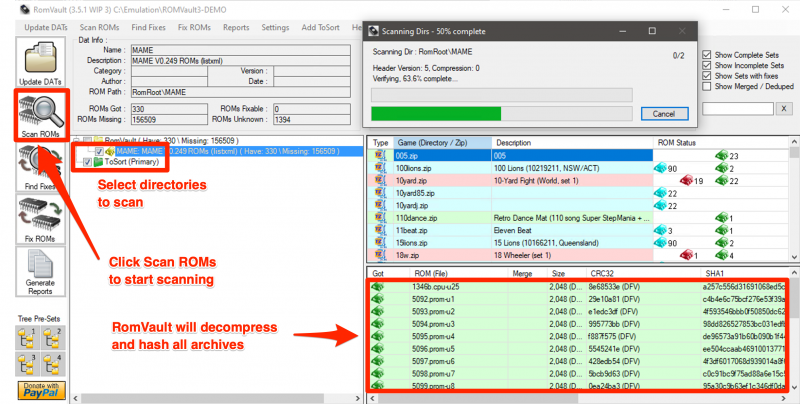Click the Find Fixes chip button
800x404 pixels.
click(40, 167)
